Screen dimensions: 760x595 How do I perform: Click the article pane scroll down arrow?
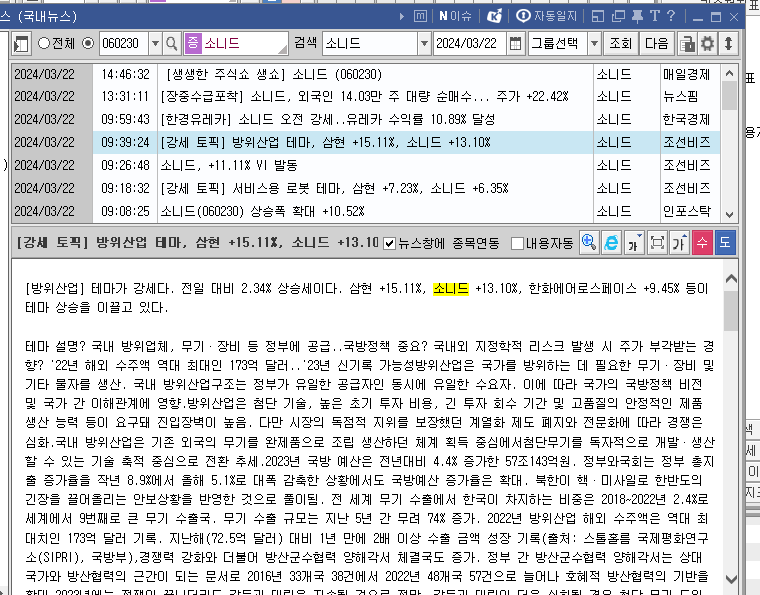(x=731, y=579)
